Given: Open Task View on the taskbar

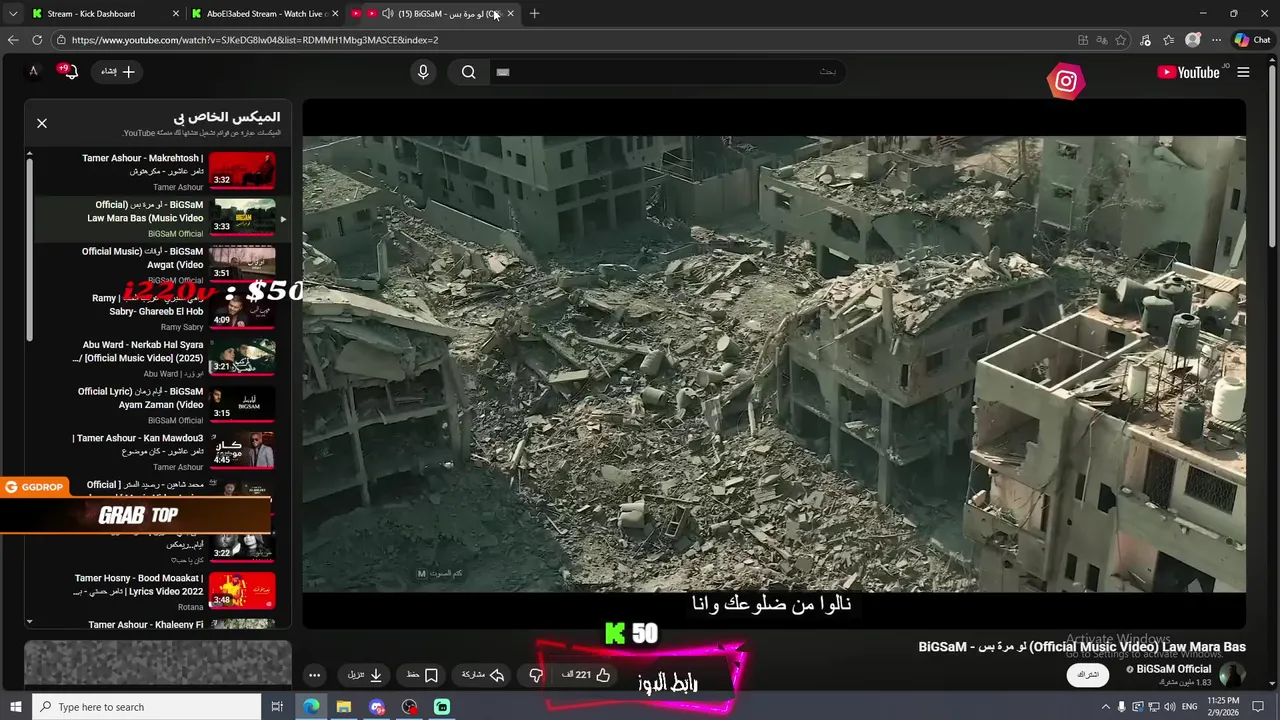Looking at the screenshot, I should point(277,707).
